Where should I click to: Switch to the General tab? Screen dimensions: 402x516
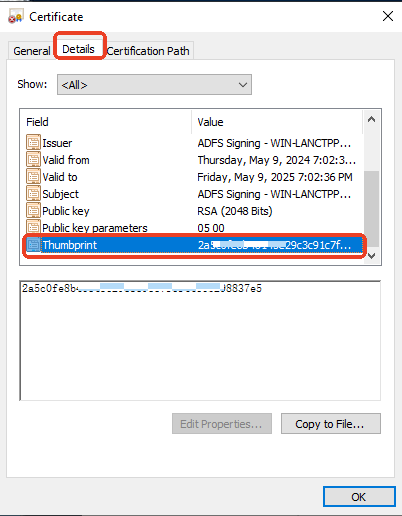(x=32, y=51)
